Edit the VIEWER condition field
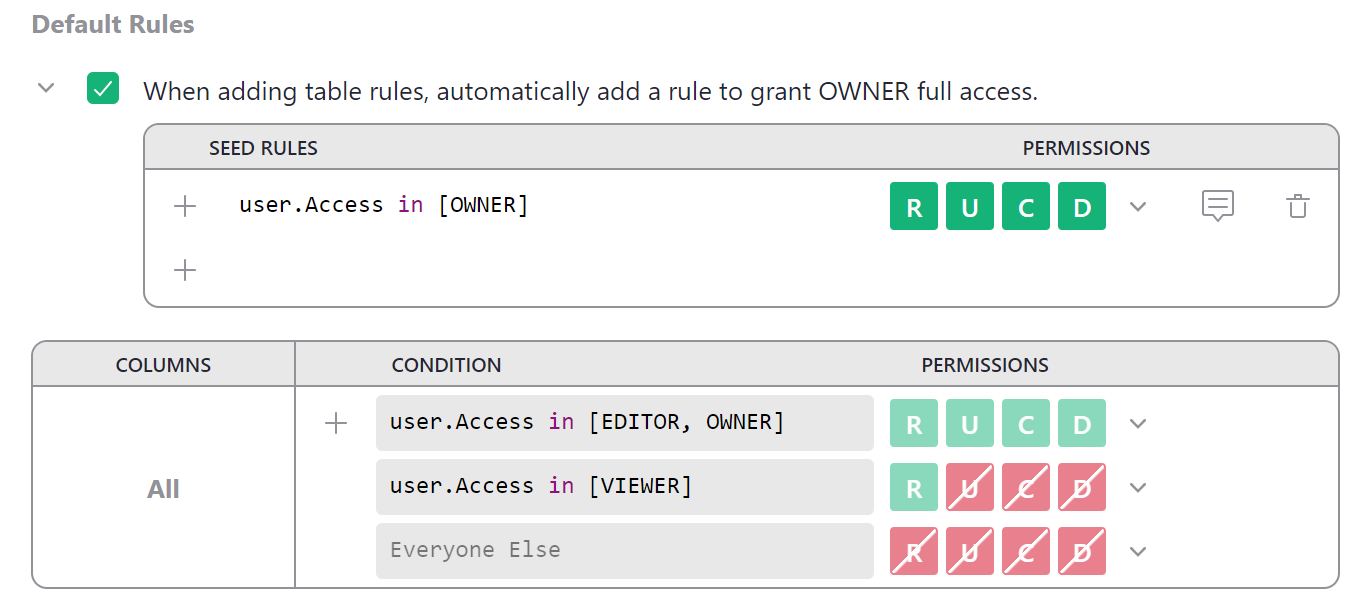Screen dimensions: 1367x613 [625, 487]
